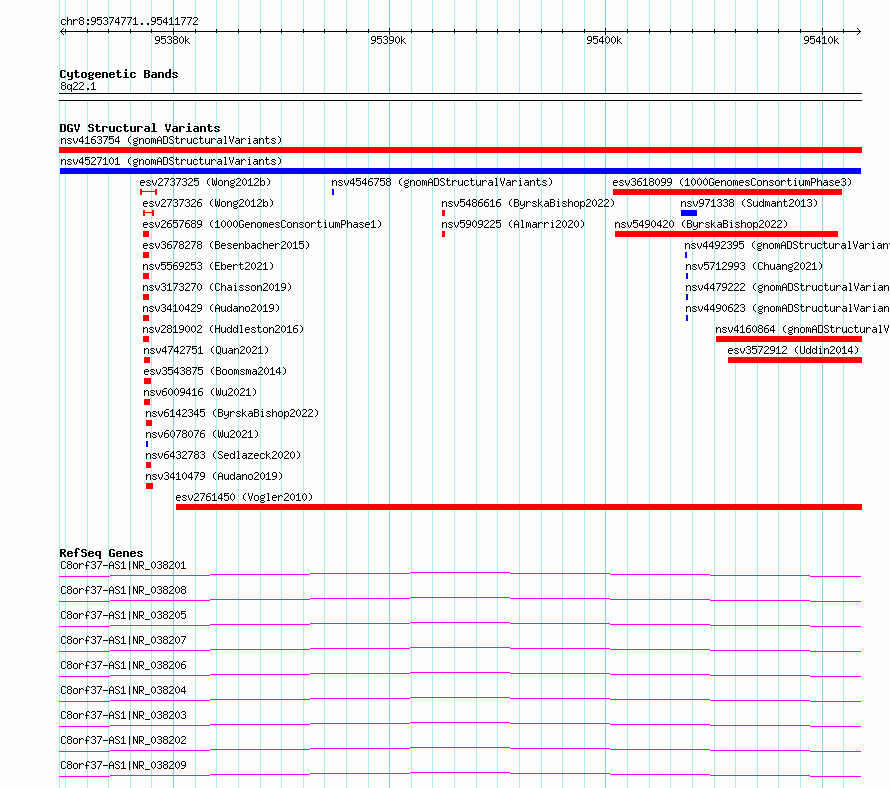The image size is (890, 788).
Task: Select nsv6009416 (Wu2021) label
Action: tap(200, 392)
